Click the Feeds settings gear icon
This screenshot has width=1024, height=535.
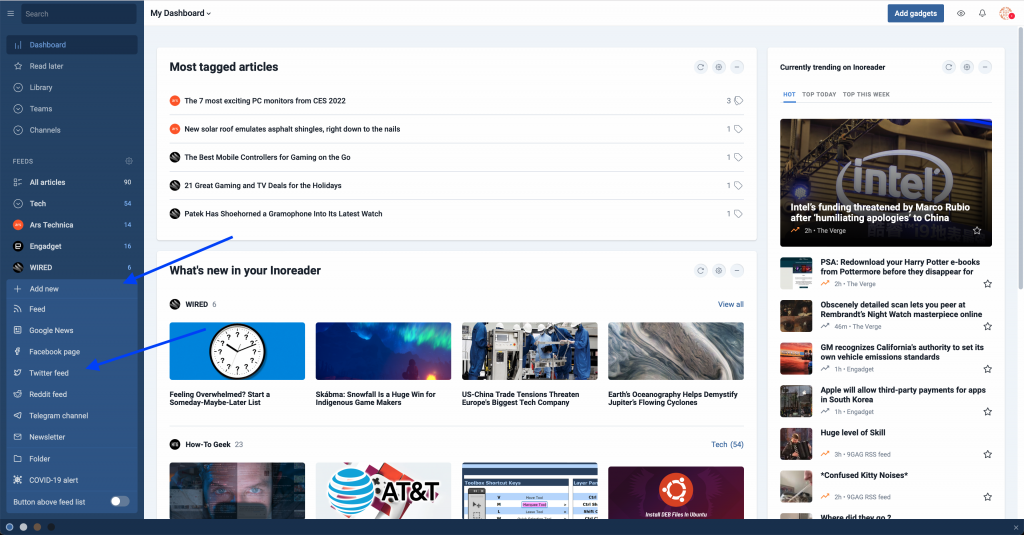(x=129, y=161)
